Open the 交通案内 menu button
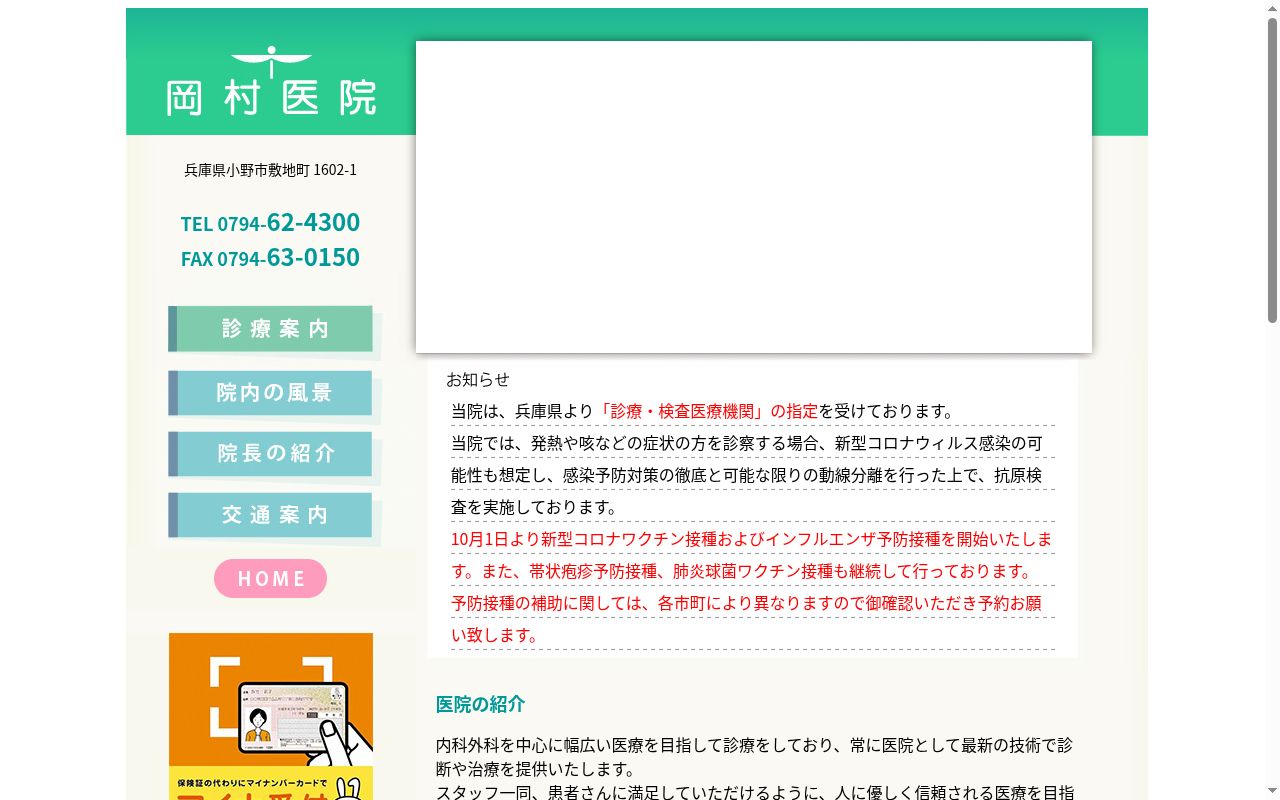 click(x=271, y=515)
